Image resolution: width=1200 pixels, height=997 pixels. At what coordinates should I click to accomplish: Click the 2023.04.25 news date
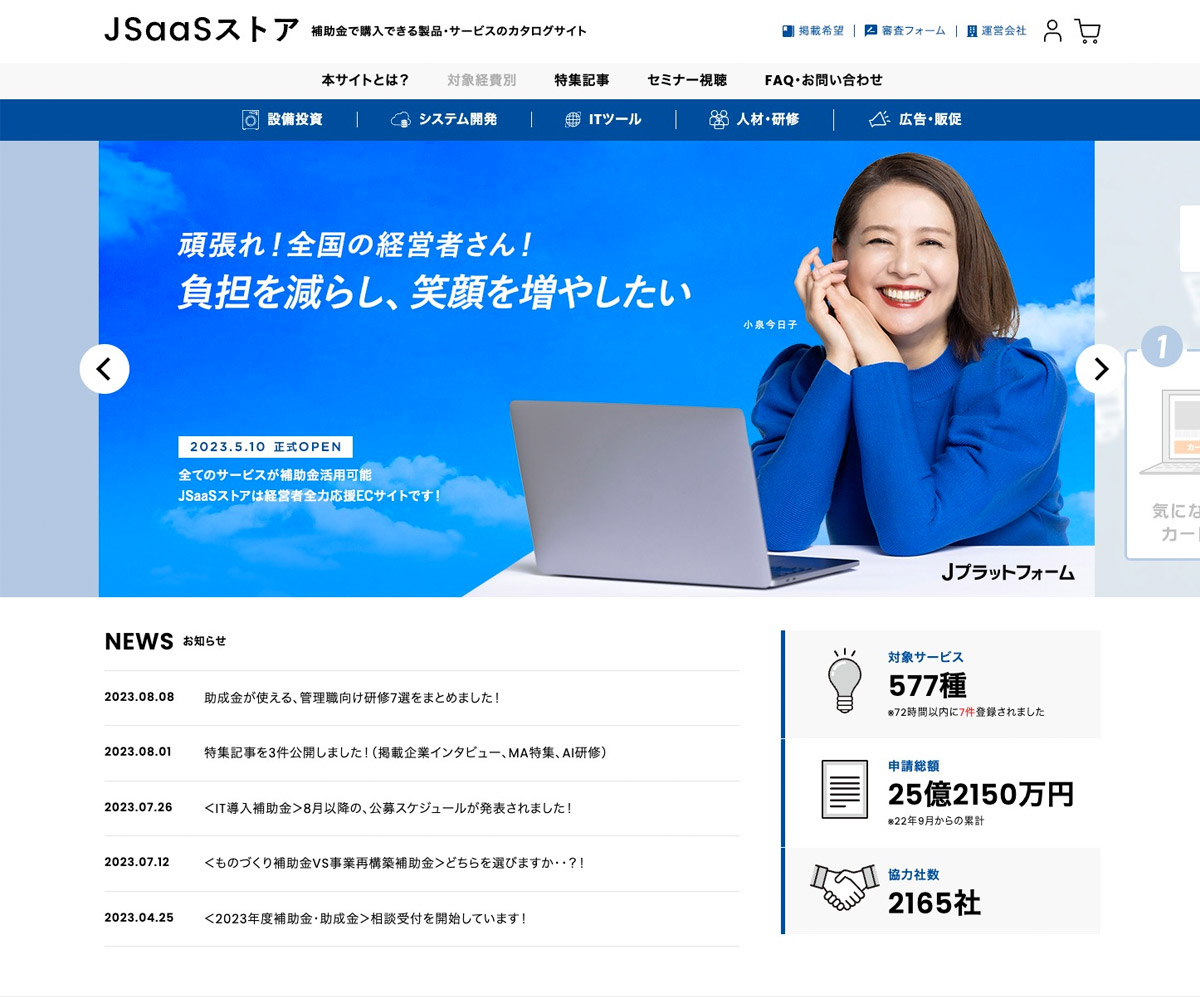tap(139, 917)
